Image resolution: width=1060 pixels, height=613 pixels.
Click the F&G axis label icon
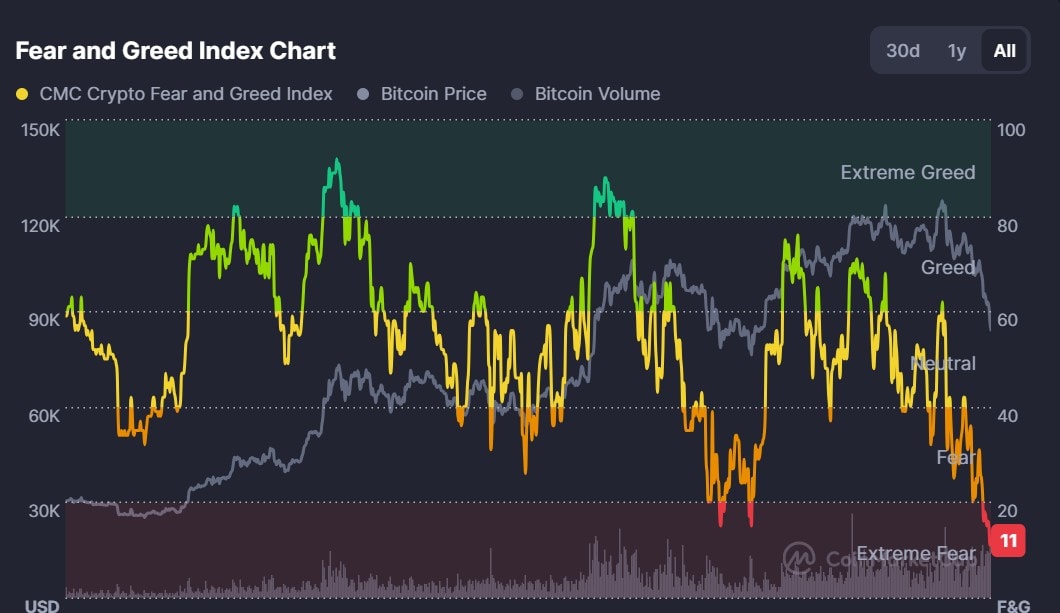coord(1013,604)
